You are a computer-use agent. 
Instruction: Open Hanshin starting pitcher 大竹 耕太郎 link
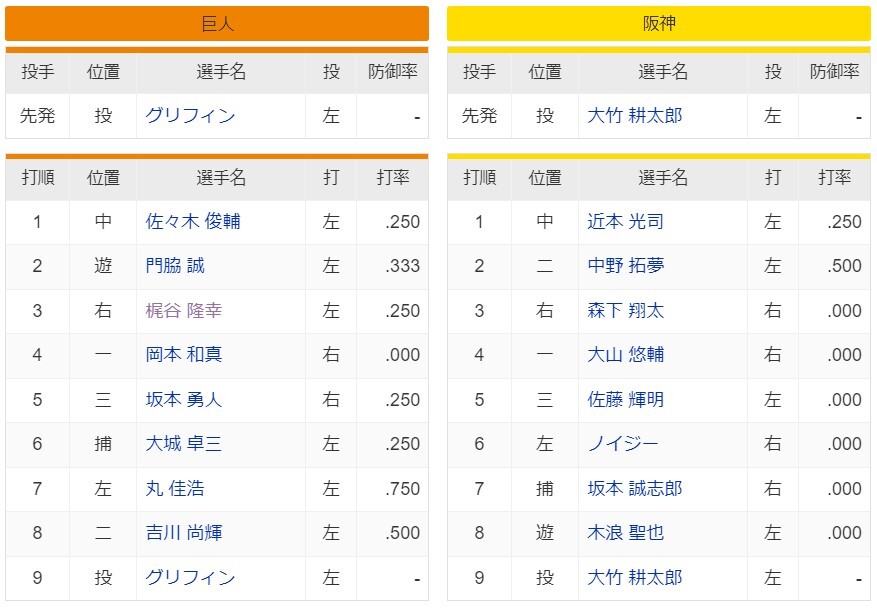(634, 116)
